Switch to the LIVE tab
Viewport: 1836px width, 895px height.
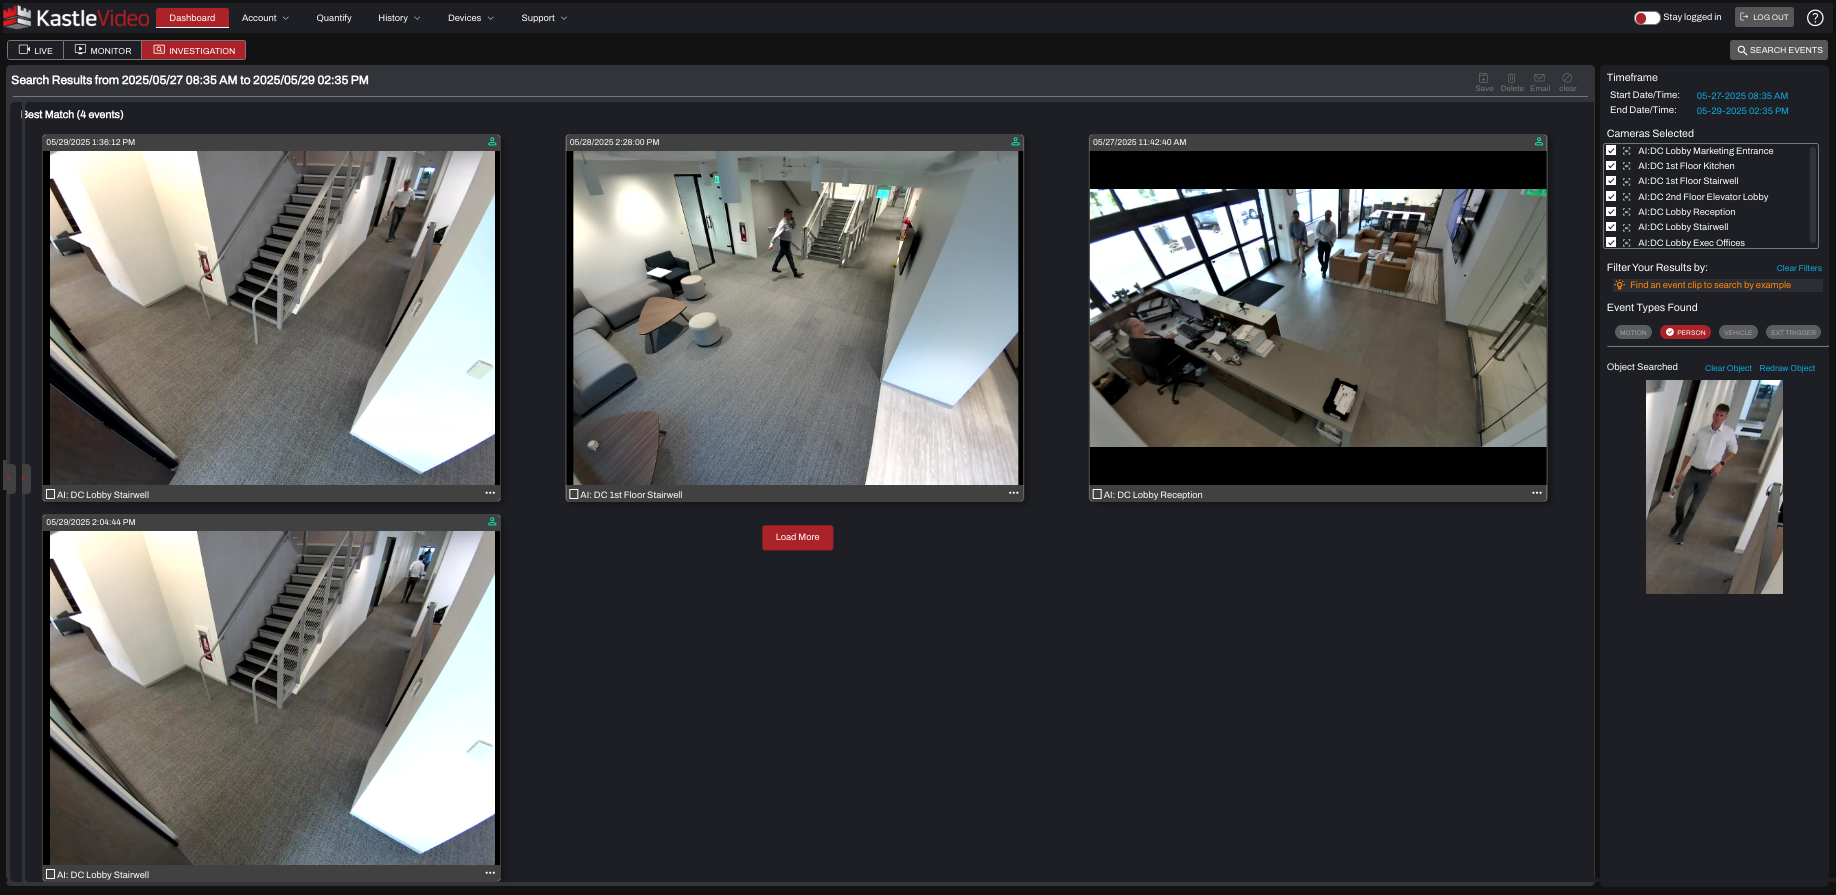[36, 50]
